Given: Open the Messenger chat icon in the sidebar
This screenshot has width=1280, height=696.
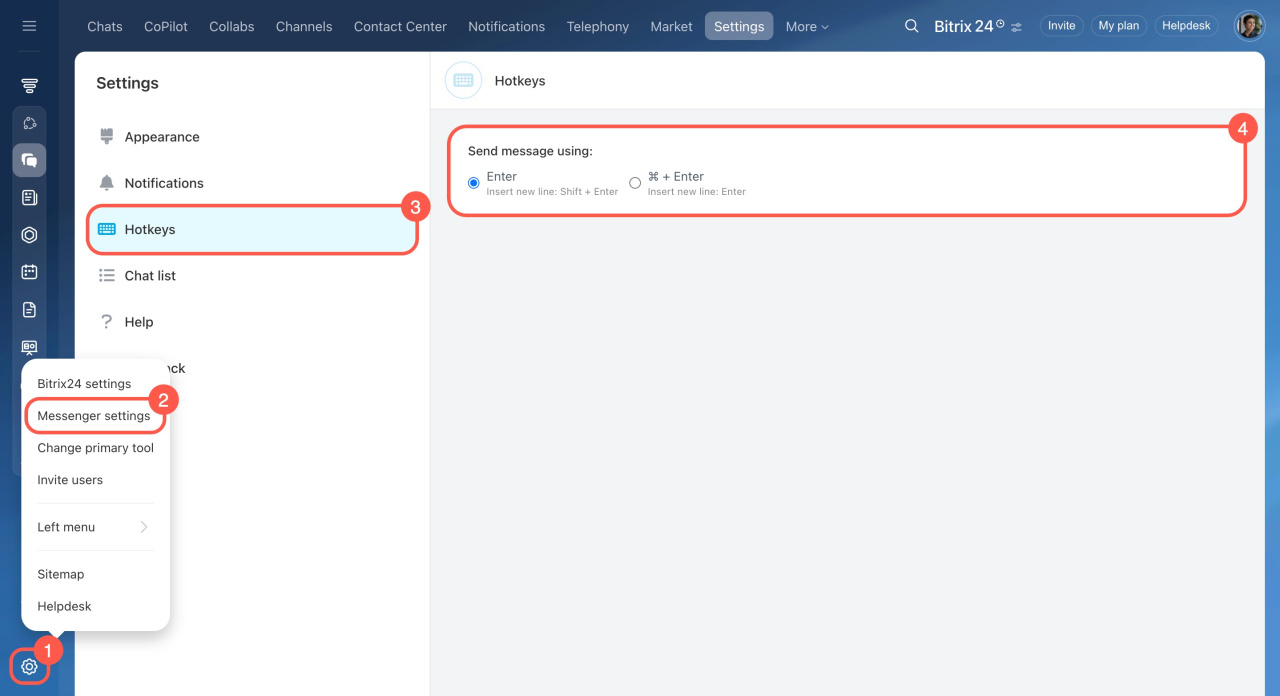Looking at the screenshot, I should [29, 160].
